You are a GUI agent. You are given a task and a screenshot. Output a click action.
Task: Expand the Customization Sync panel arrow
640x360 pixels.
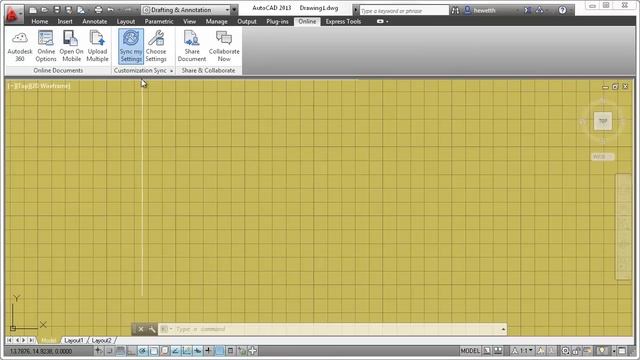(x=171, y=71)
